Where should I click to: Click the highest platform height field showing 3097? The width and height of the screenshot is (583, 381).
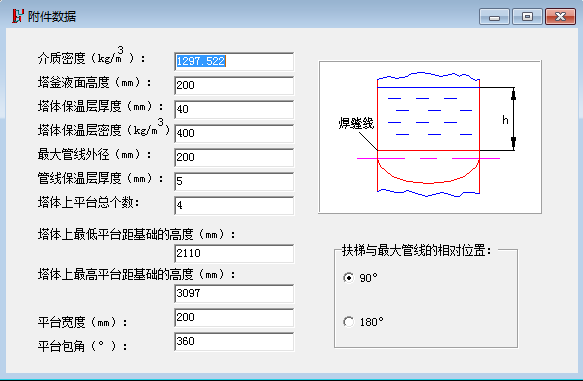click(x=234, y=294)
